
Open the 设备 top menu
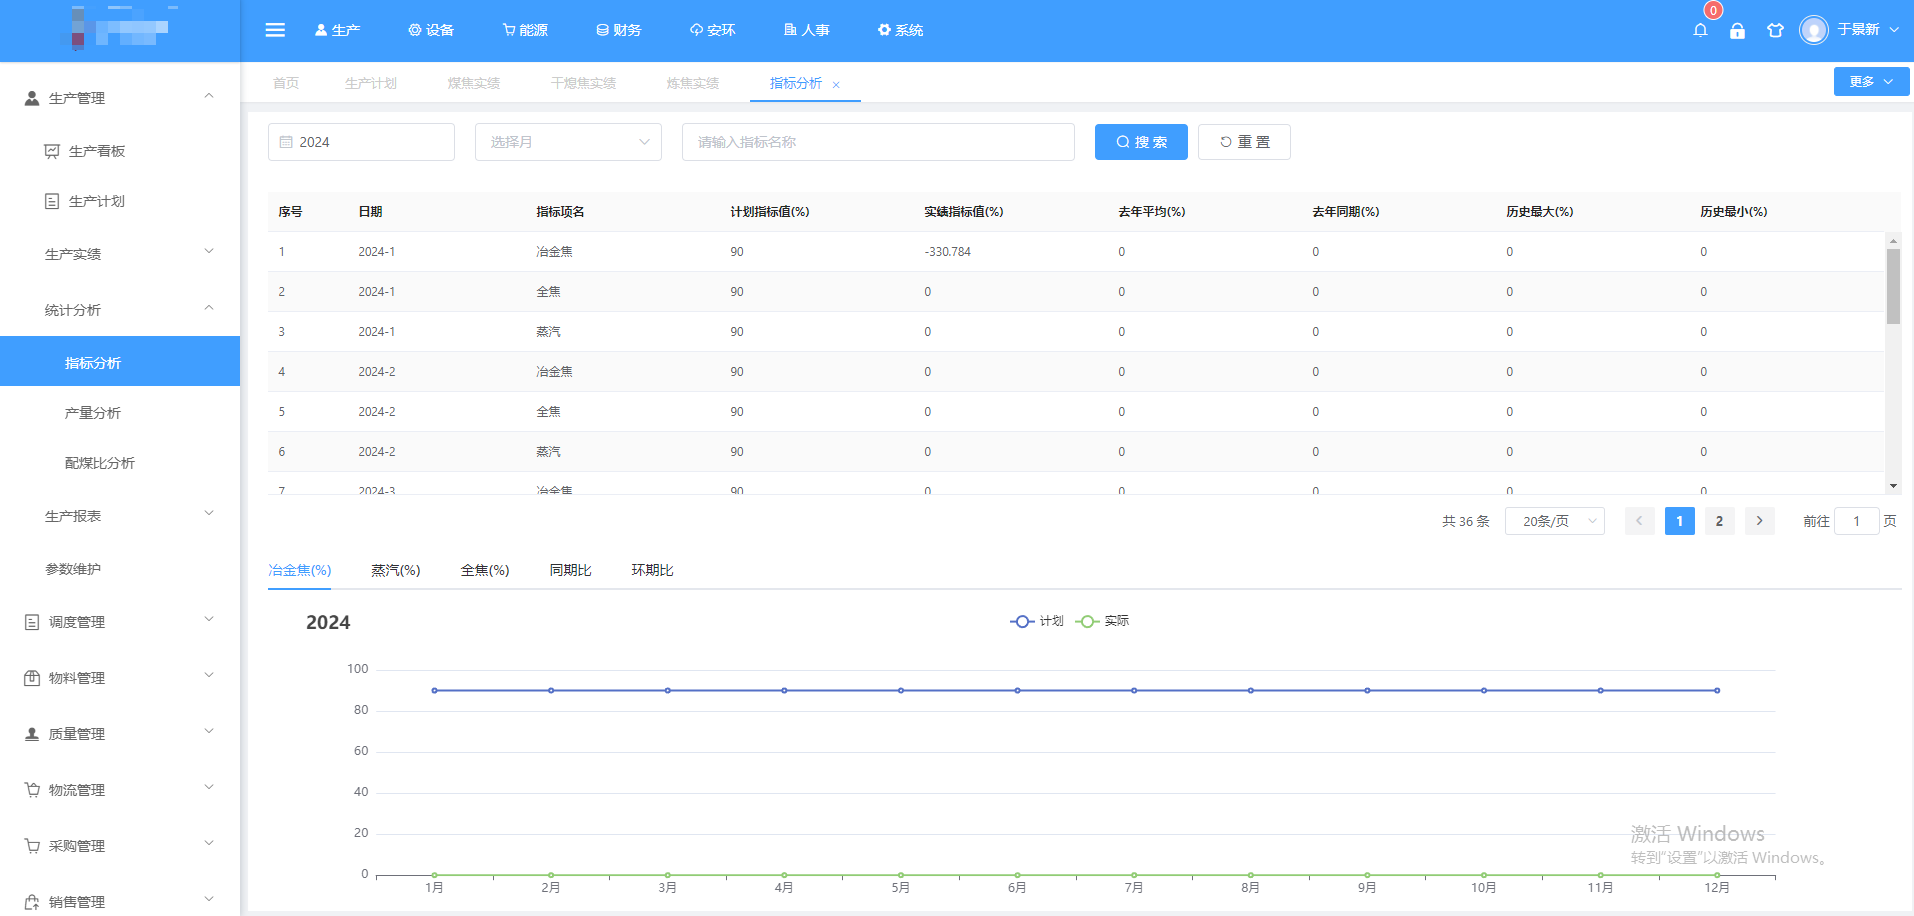click(x=431, y=30)
